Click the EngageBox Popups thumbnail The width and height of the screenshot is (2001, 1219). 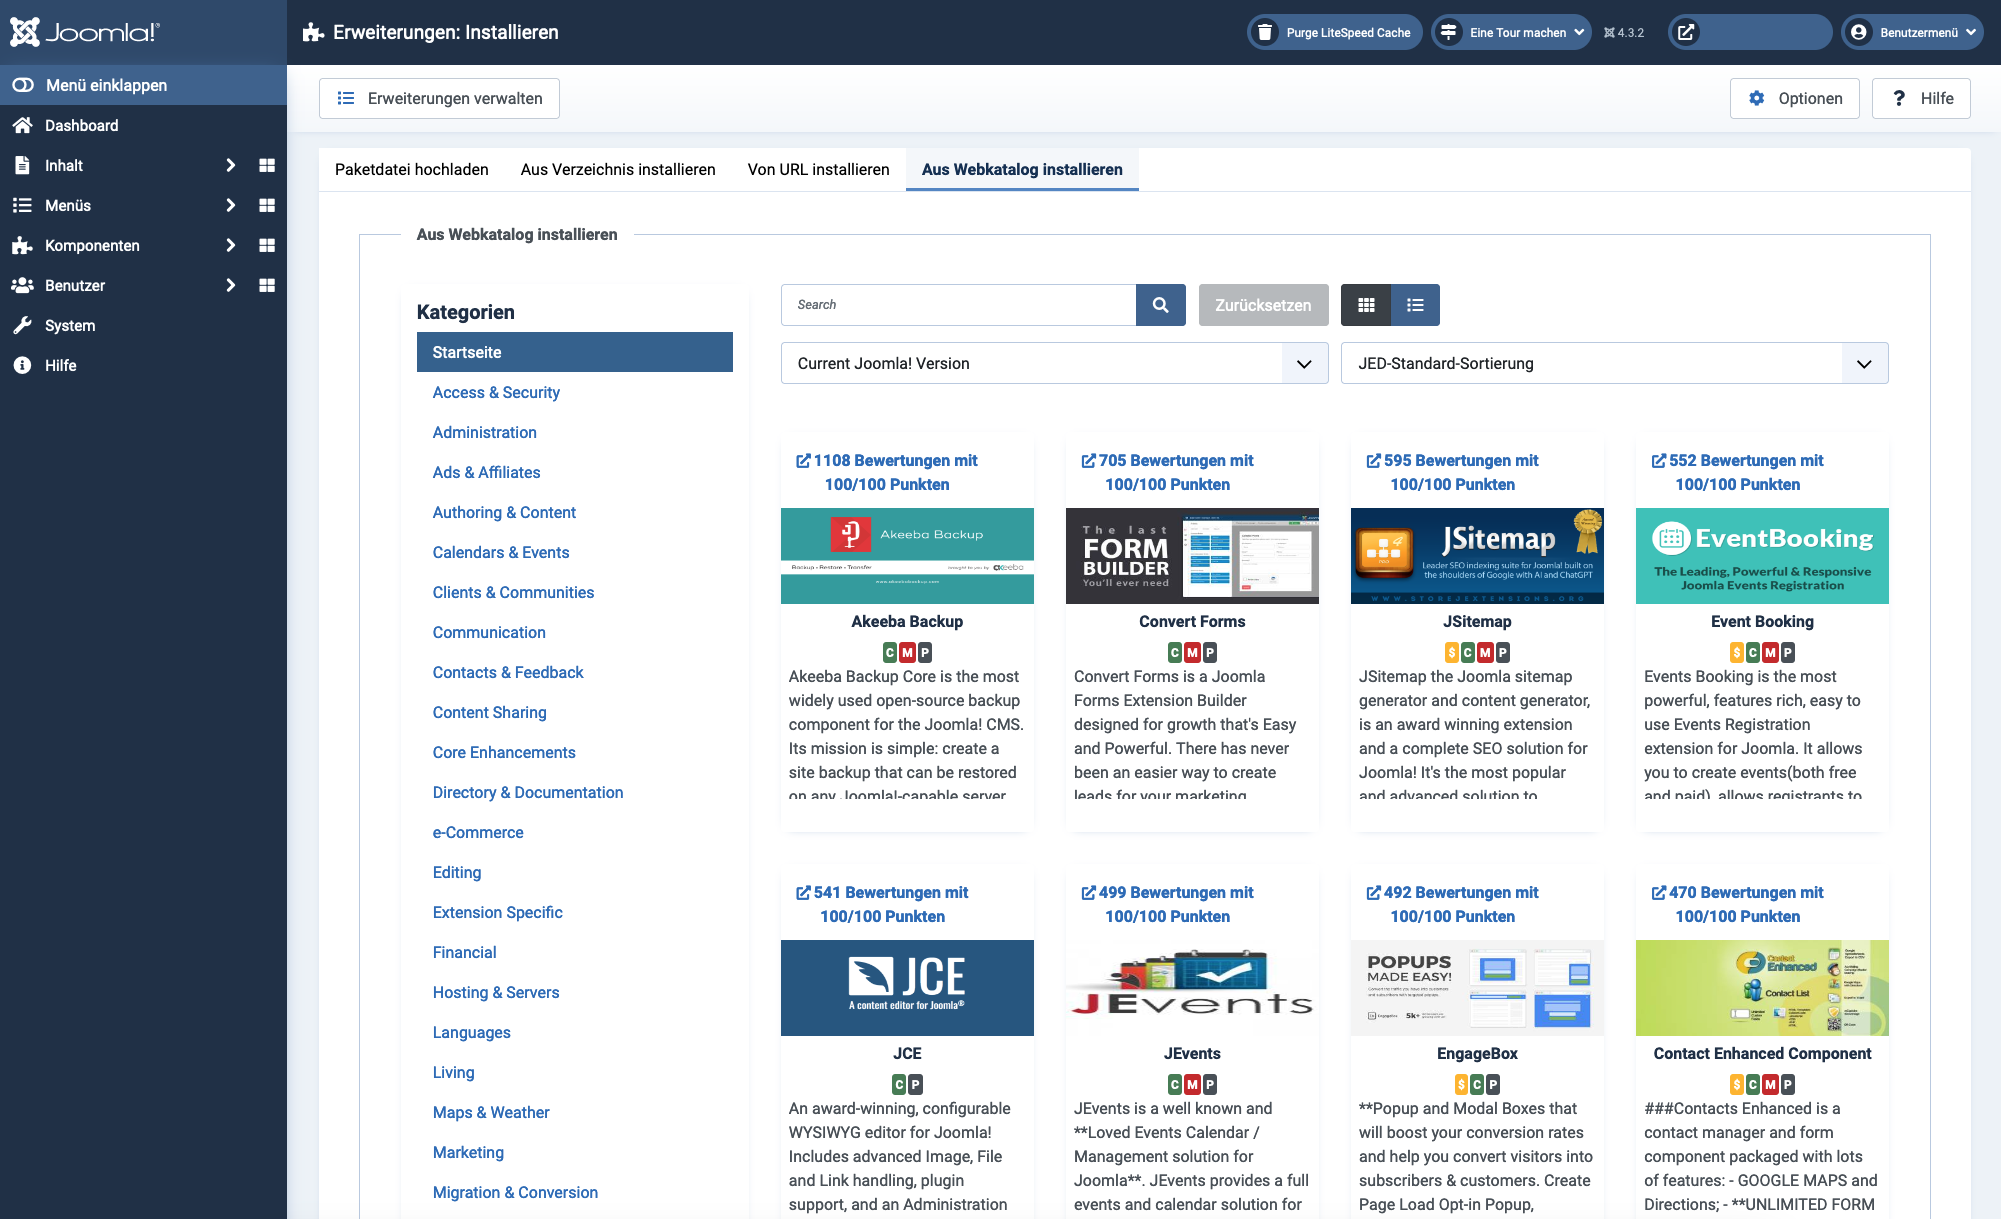pos(1477,988)
